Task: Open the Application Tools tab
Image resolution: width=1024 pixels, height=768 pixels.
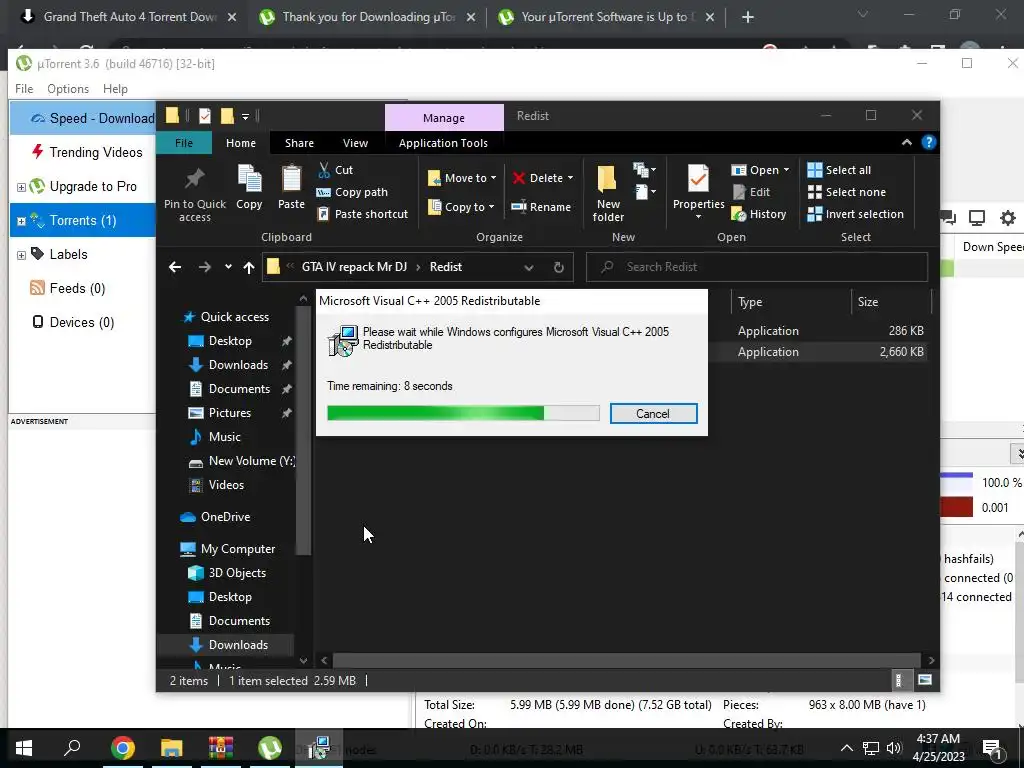Action: 443,143
